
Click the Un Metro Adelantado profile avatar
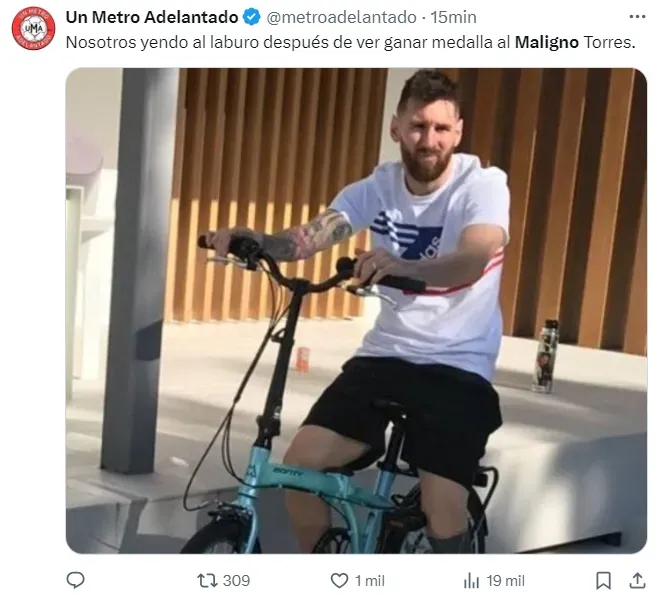pyautogui.click(x=33, y=28)
